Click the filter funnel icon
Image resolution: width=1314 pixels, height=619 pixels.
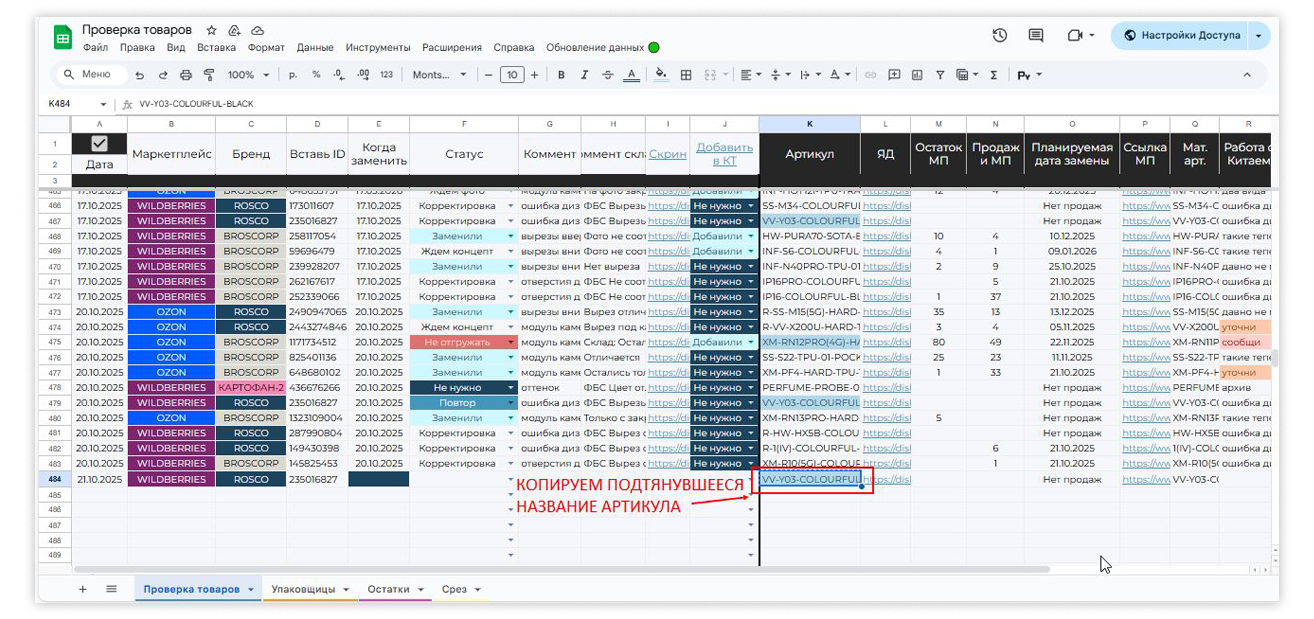(940, 75)
